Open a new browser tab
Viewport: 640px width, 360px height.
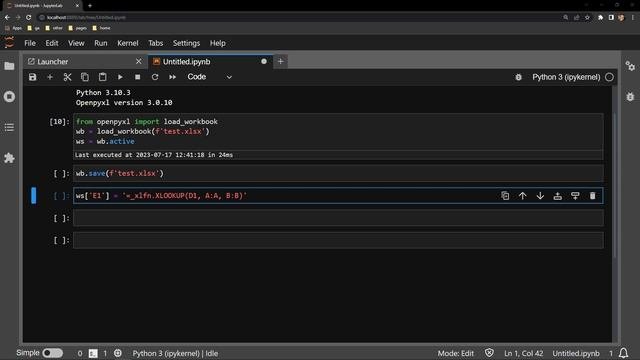tap(90, 6)
